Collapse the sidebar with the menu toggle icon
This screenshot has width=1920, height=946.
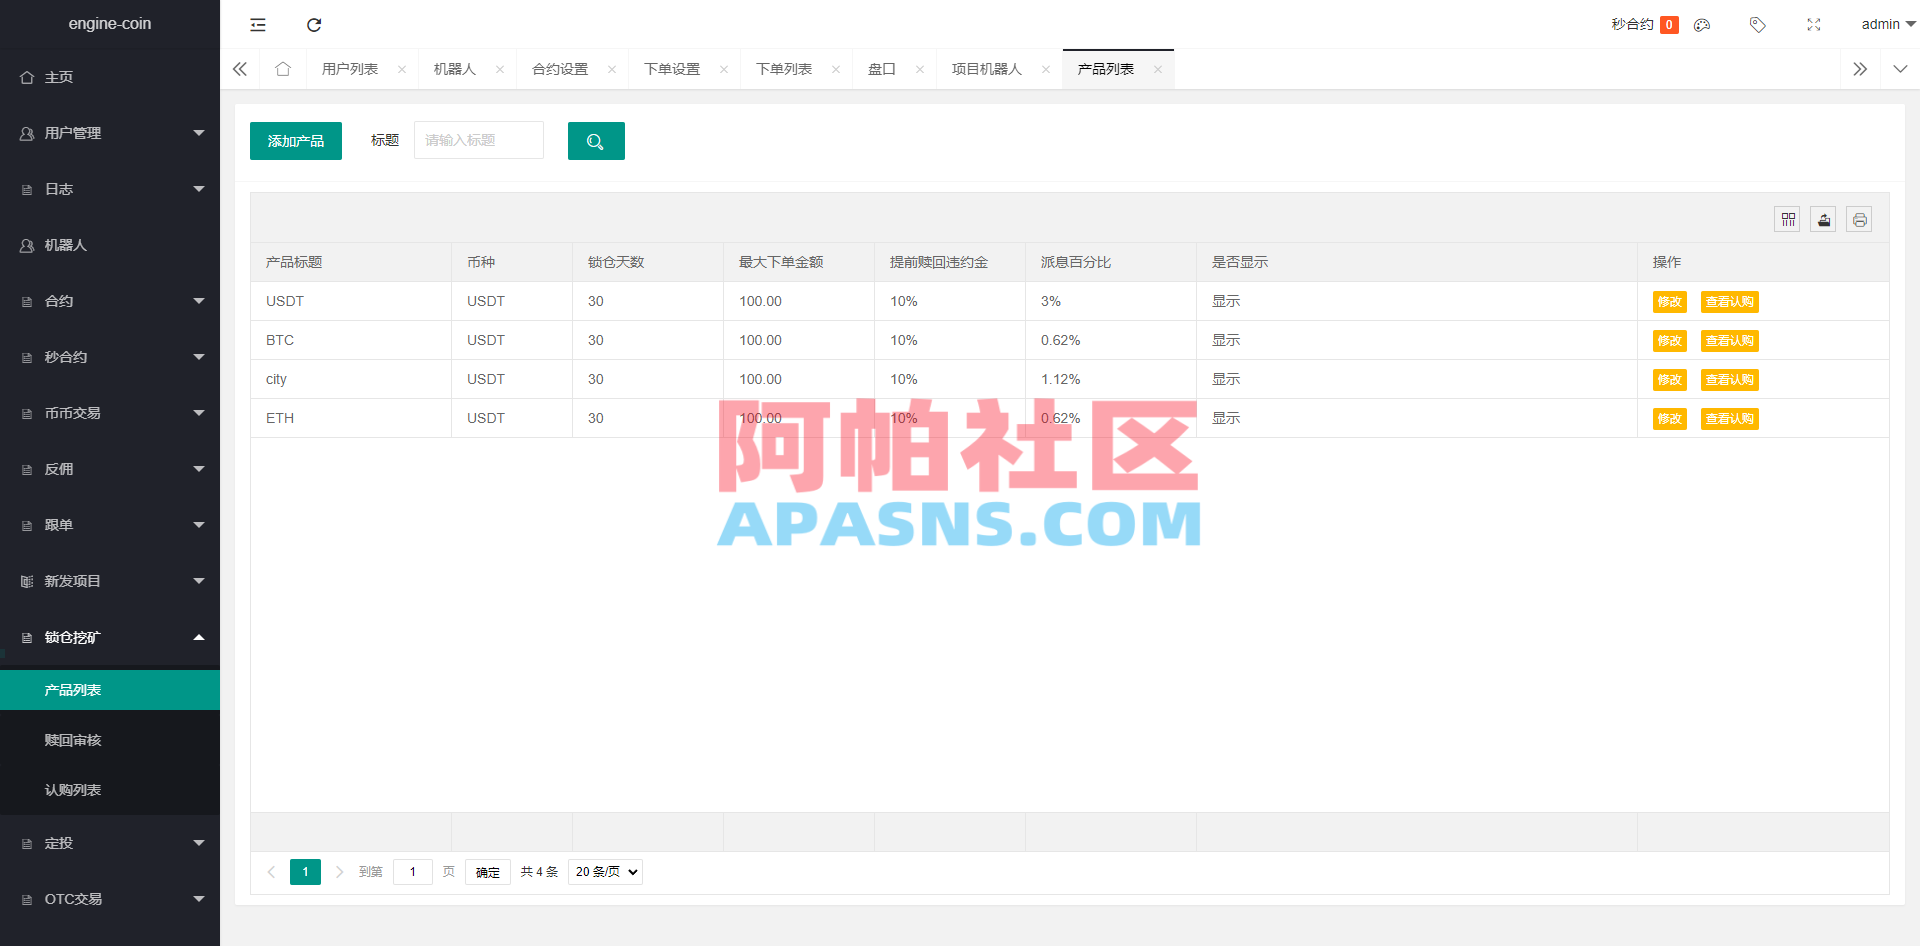coord(258,25)
